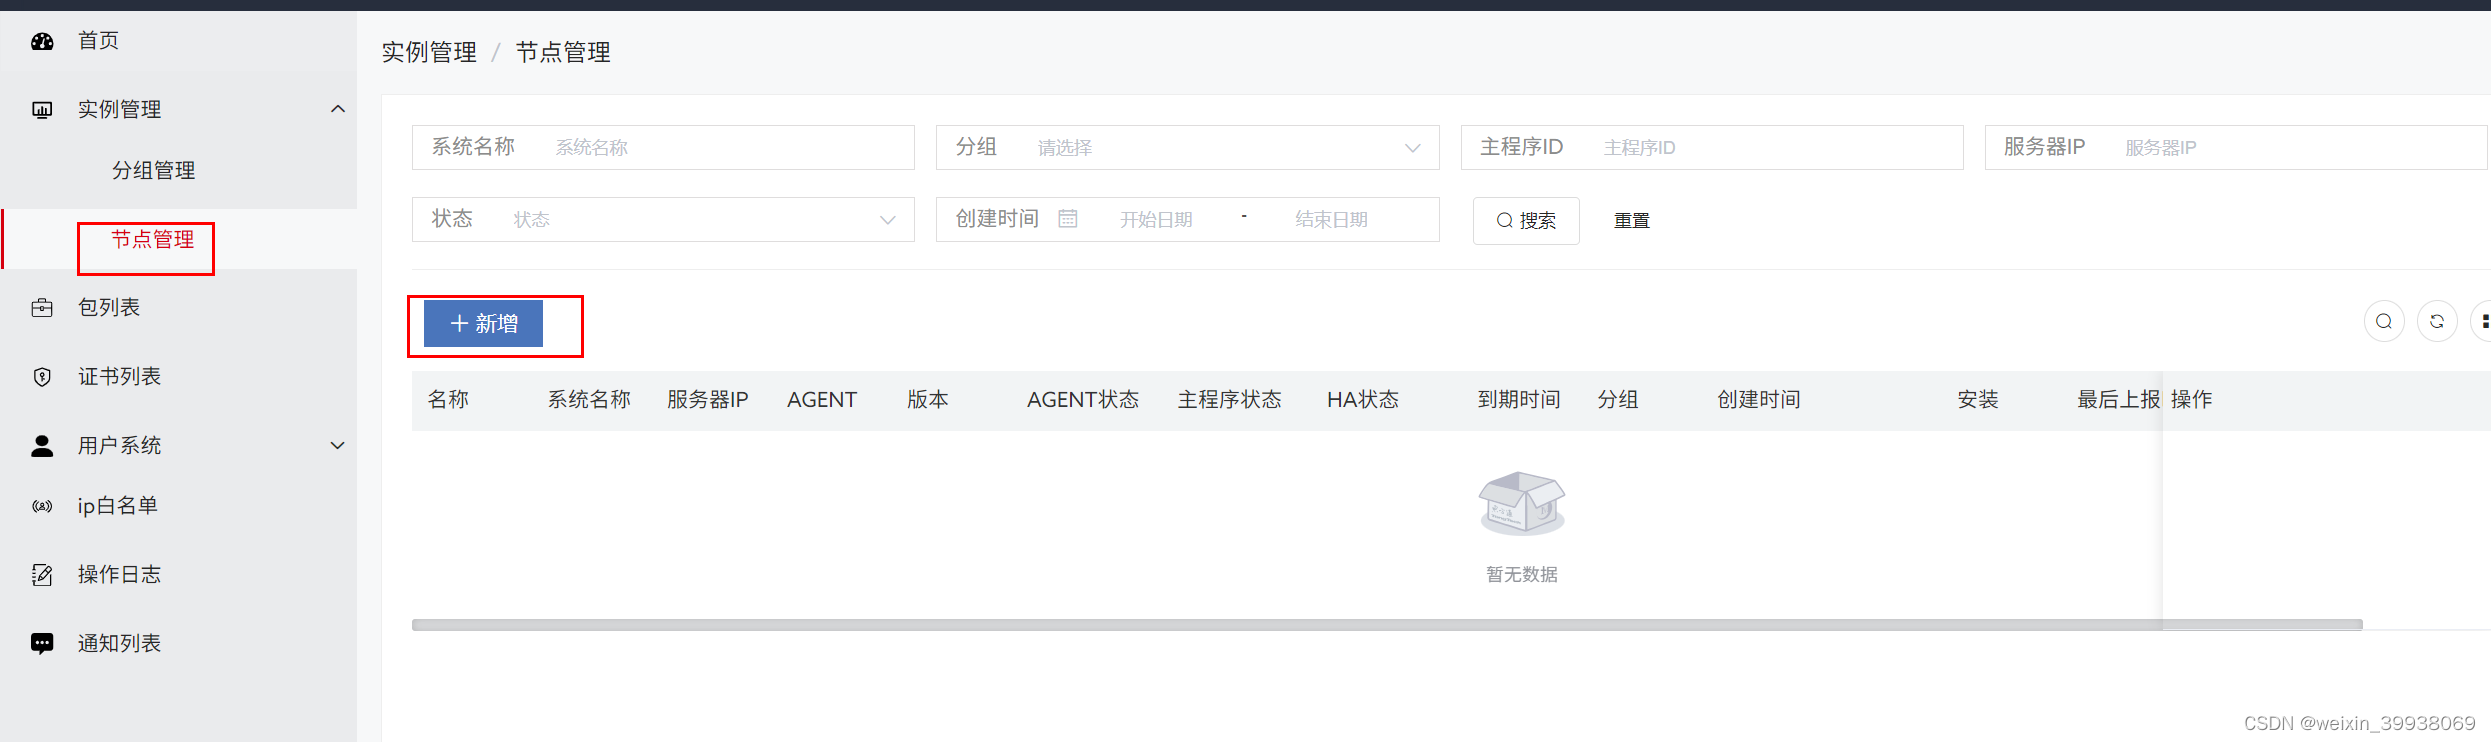Image resolution: width=2491 pixels, height=742 pixels.
Task: Open ip白名单 menu item
Action: [118, 506]
